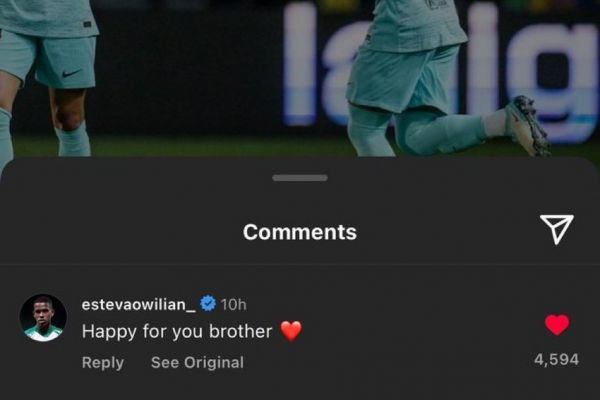600x400 pixels.
Task: Open estevaowilian_ profile picture
Action: click(x=43, y=318)
